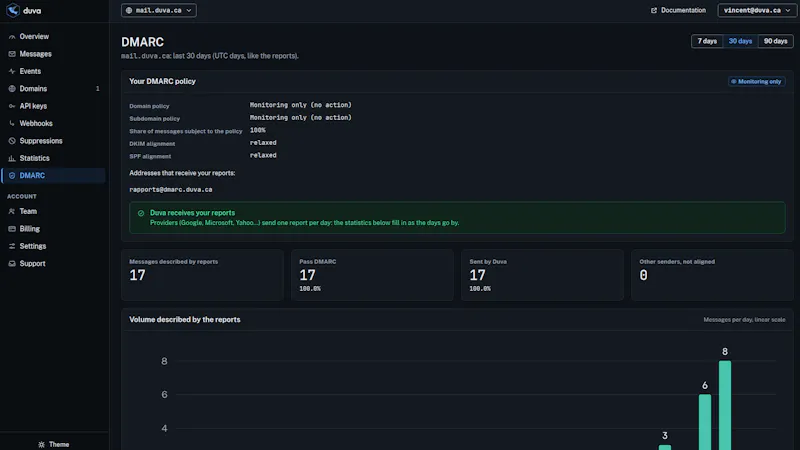This screenshot has width=800, height=450.
Task: Click the API keys key icon
Action: [12, 106]
